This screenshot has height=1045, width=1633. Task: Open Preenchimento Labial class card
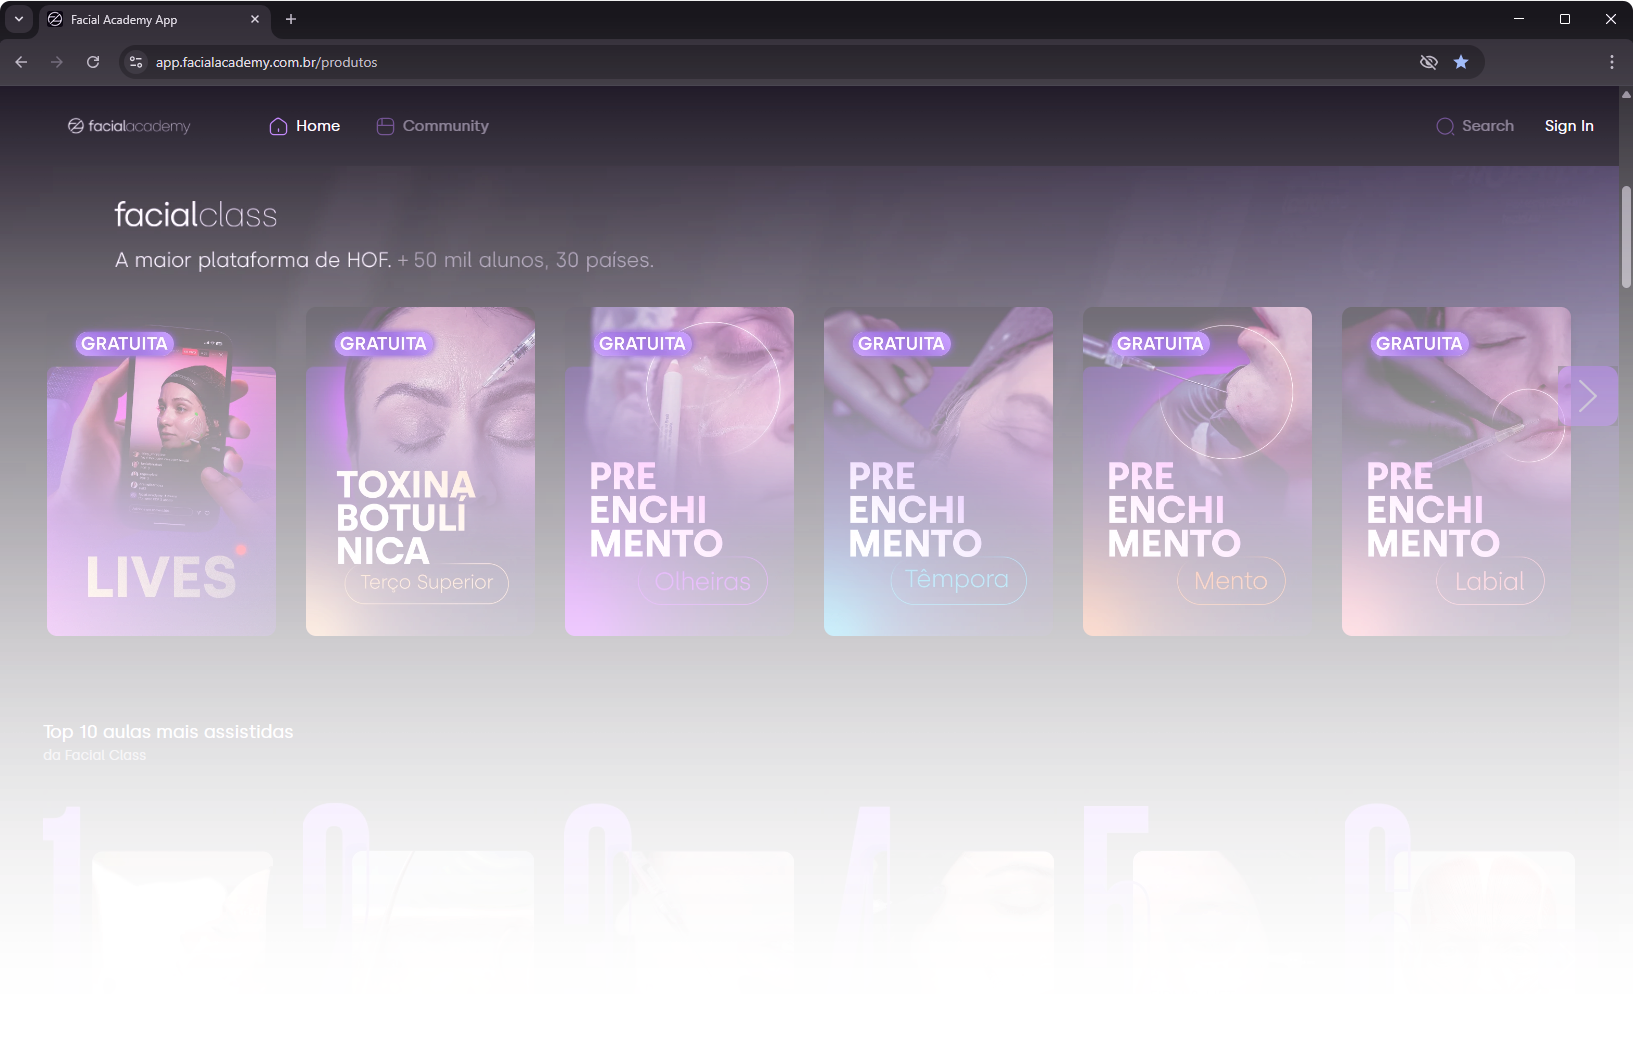click(x=1456, y=471)
